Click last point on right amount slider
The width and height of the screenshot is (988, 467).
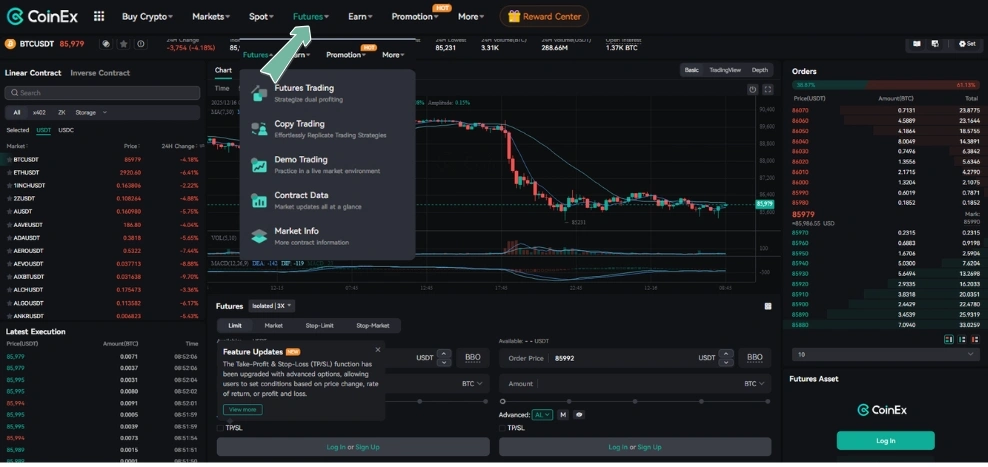(x=767, y=401)
